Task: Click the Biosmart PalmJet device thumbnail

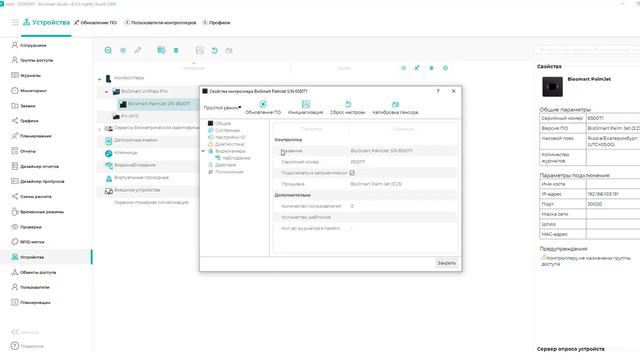Action: coord(552,87)
